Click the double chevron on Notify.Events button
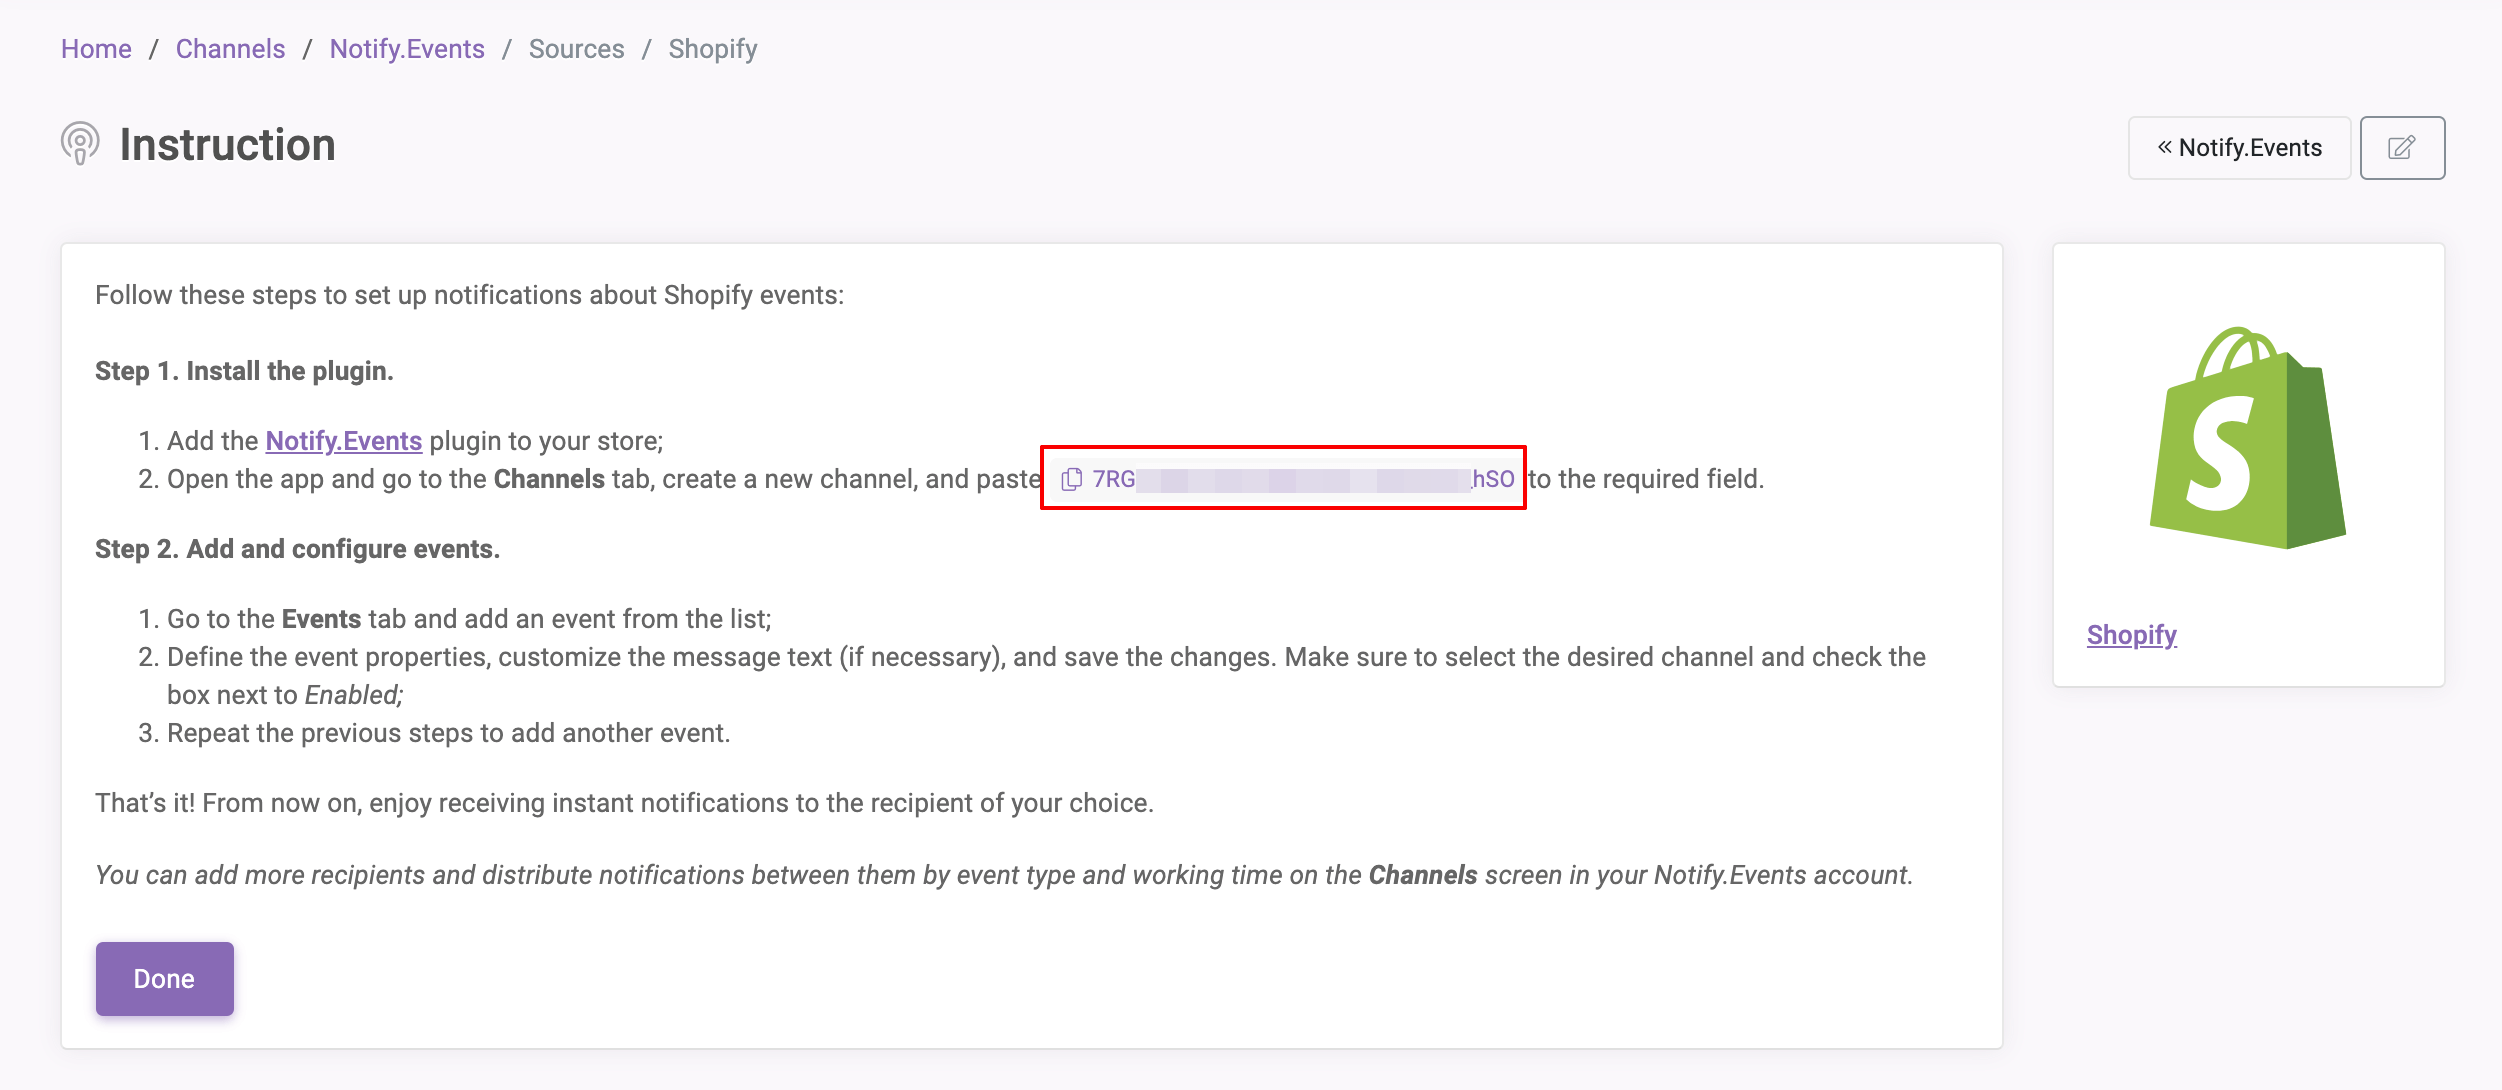 tap(2164, 147)
